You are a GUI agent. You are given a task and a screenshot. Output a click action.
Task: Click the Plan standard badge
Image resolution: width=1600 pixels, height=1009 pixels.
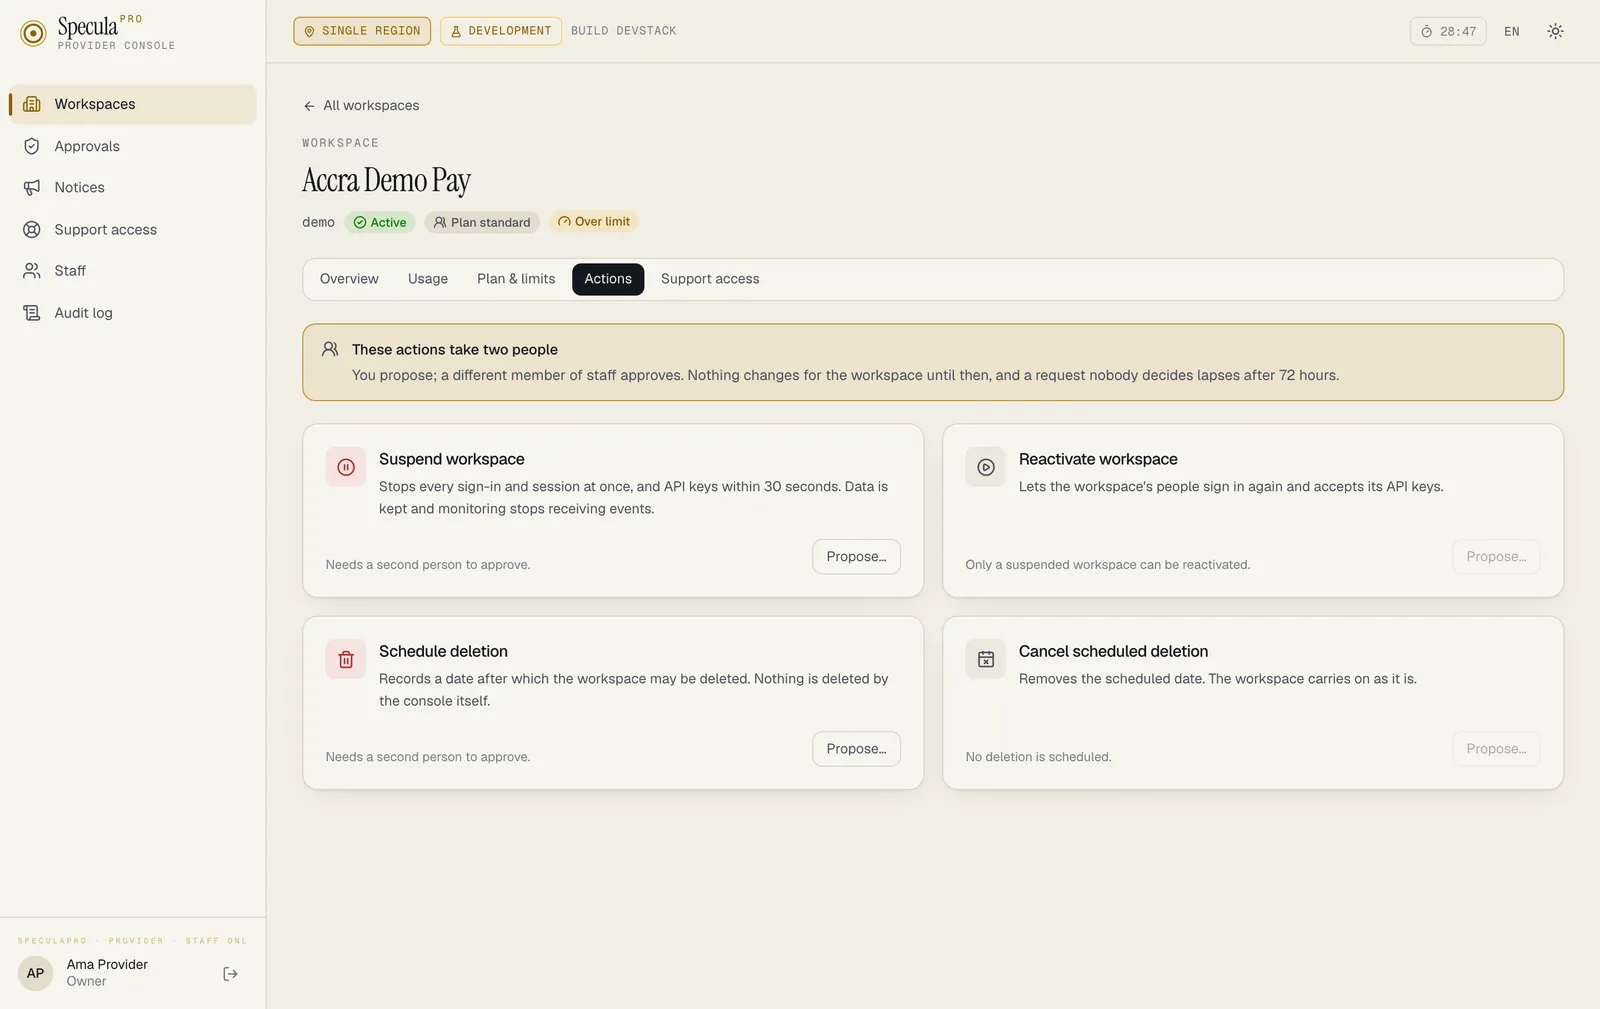[482, 222]
